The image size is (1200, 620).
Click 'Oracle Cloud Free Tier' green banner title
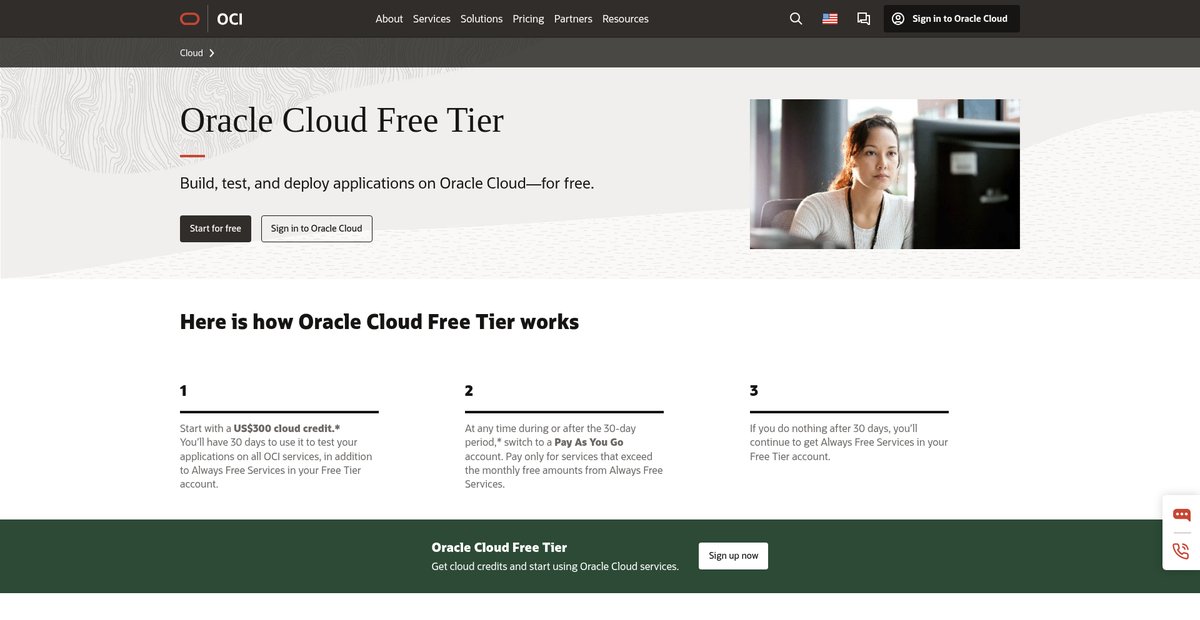(499, 547)
